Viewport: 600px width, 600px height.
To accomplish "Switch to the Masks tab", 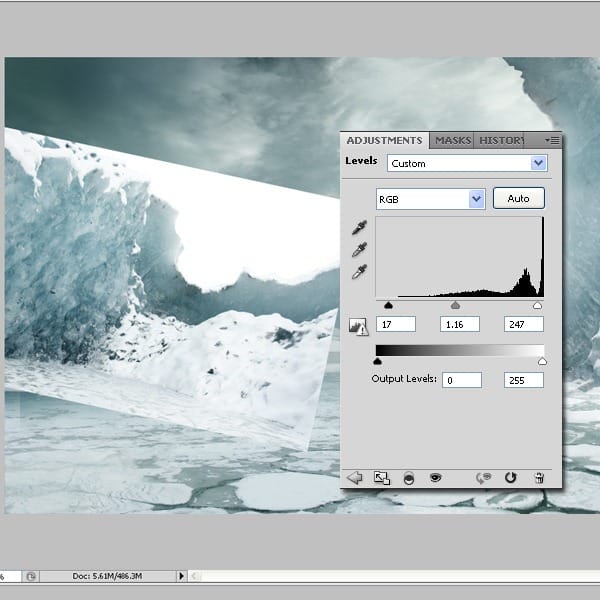I will click(x=453, y=141).
